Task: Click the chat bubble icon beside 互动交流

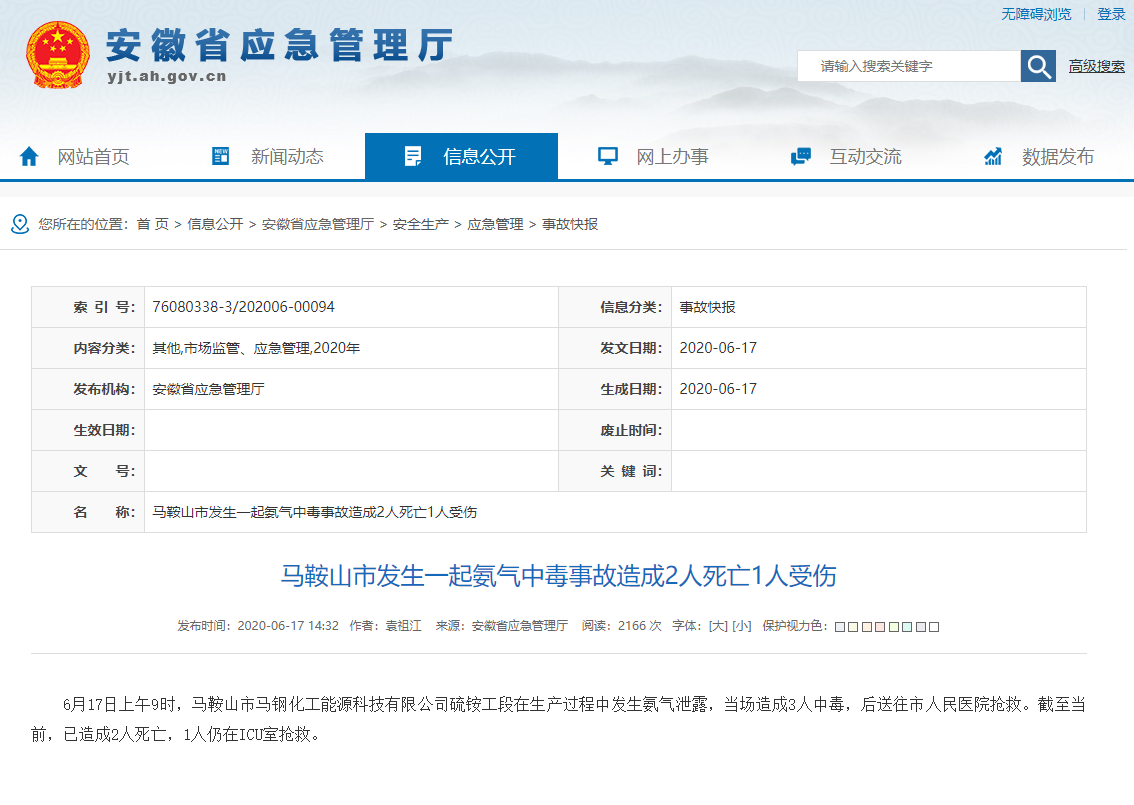Action: (800, 156)
